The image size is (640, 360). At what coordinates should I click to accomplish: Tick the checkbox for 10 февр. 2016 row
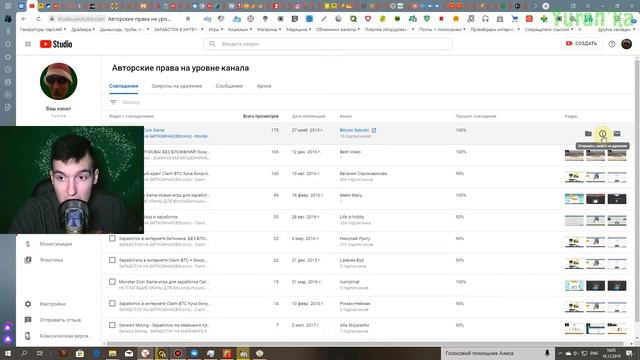click(112, 303)
